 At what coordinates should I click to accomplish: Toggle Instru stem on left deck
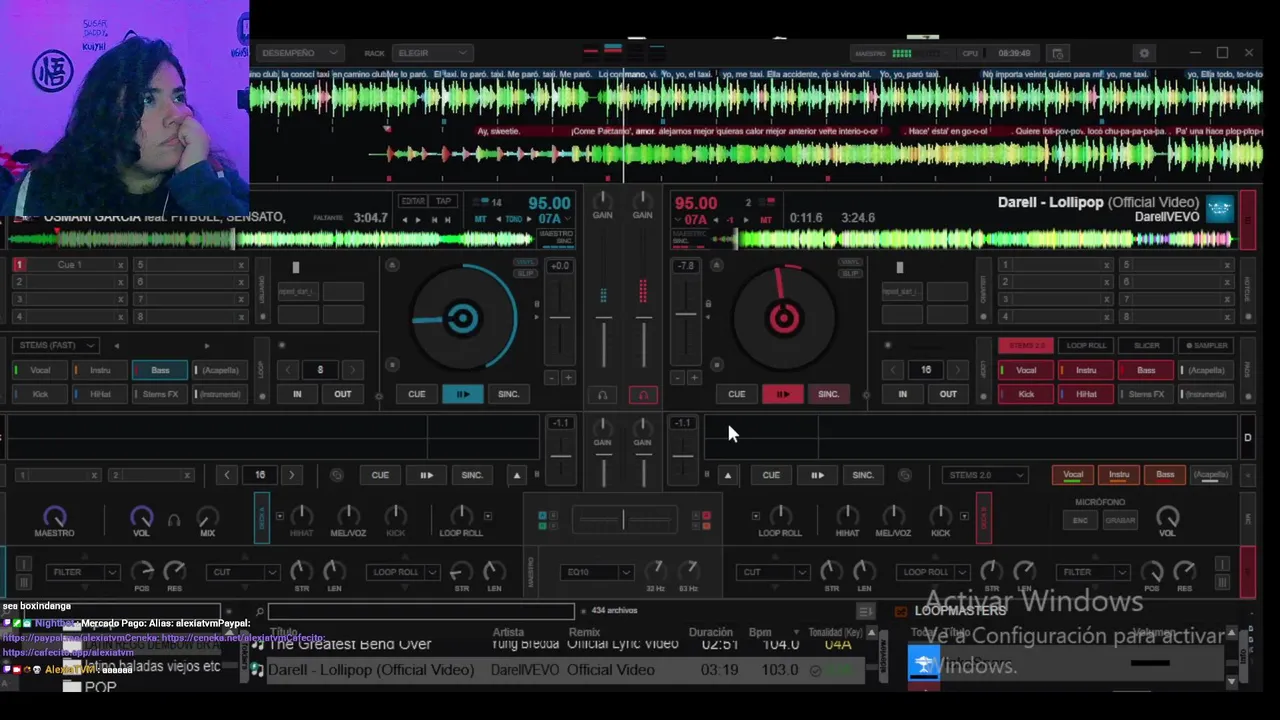coord(100,370)
